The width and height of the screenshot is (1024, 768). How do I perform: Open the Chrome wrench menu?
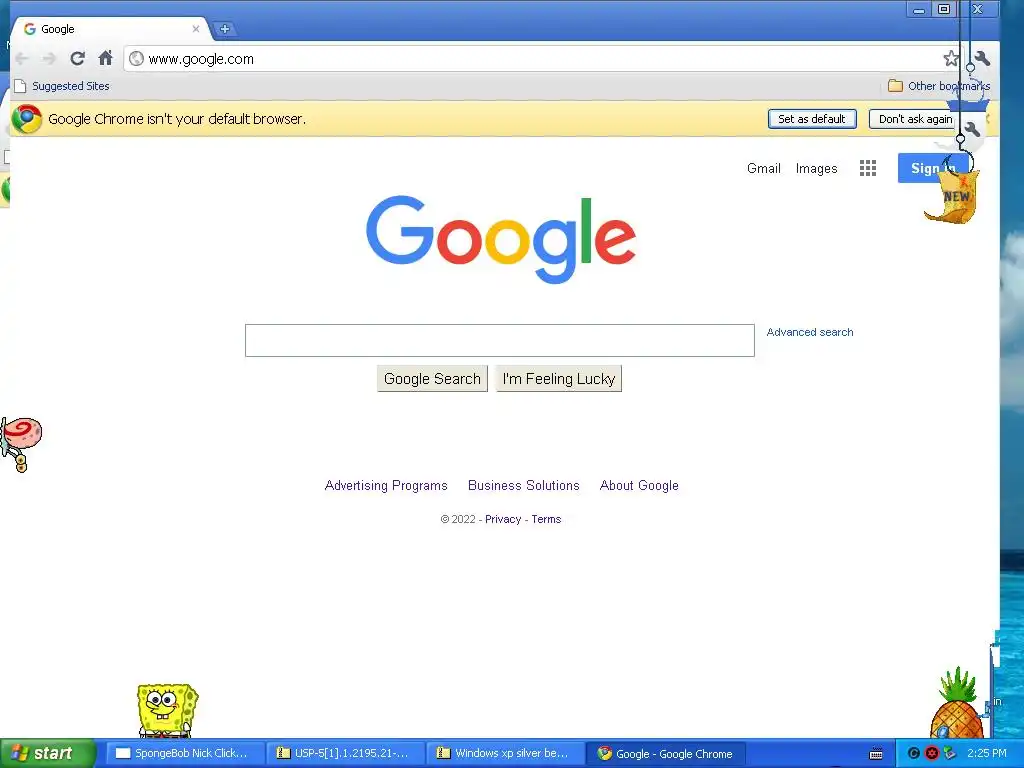[x=983, y=59]
